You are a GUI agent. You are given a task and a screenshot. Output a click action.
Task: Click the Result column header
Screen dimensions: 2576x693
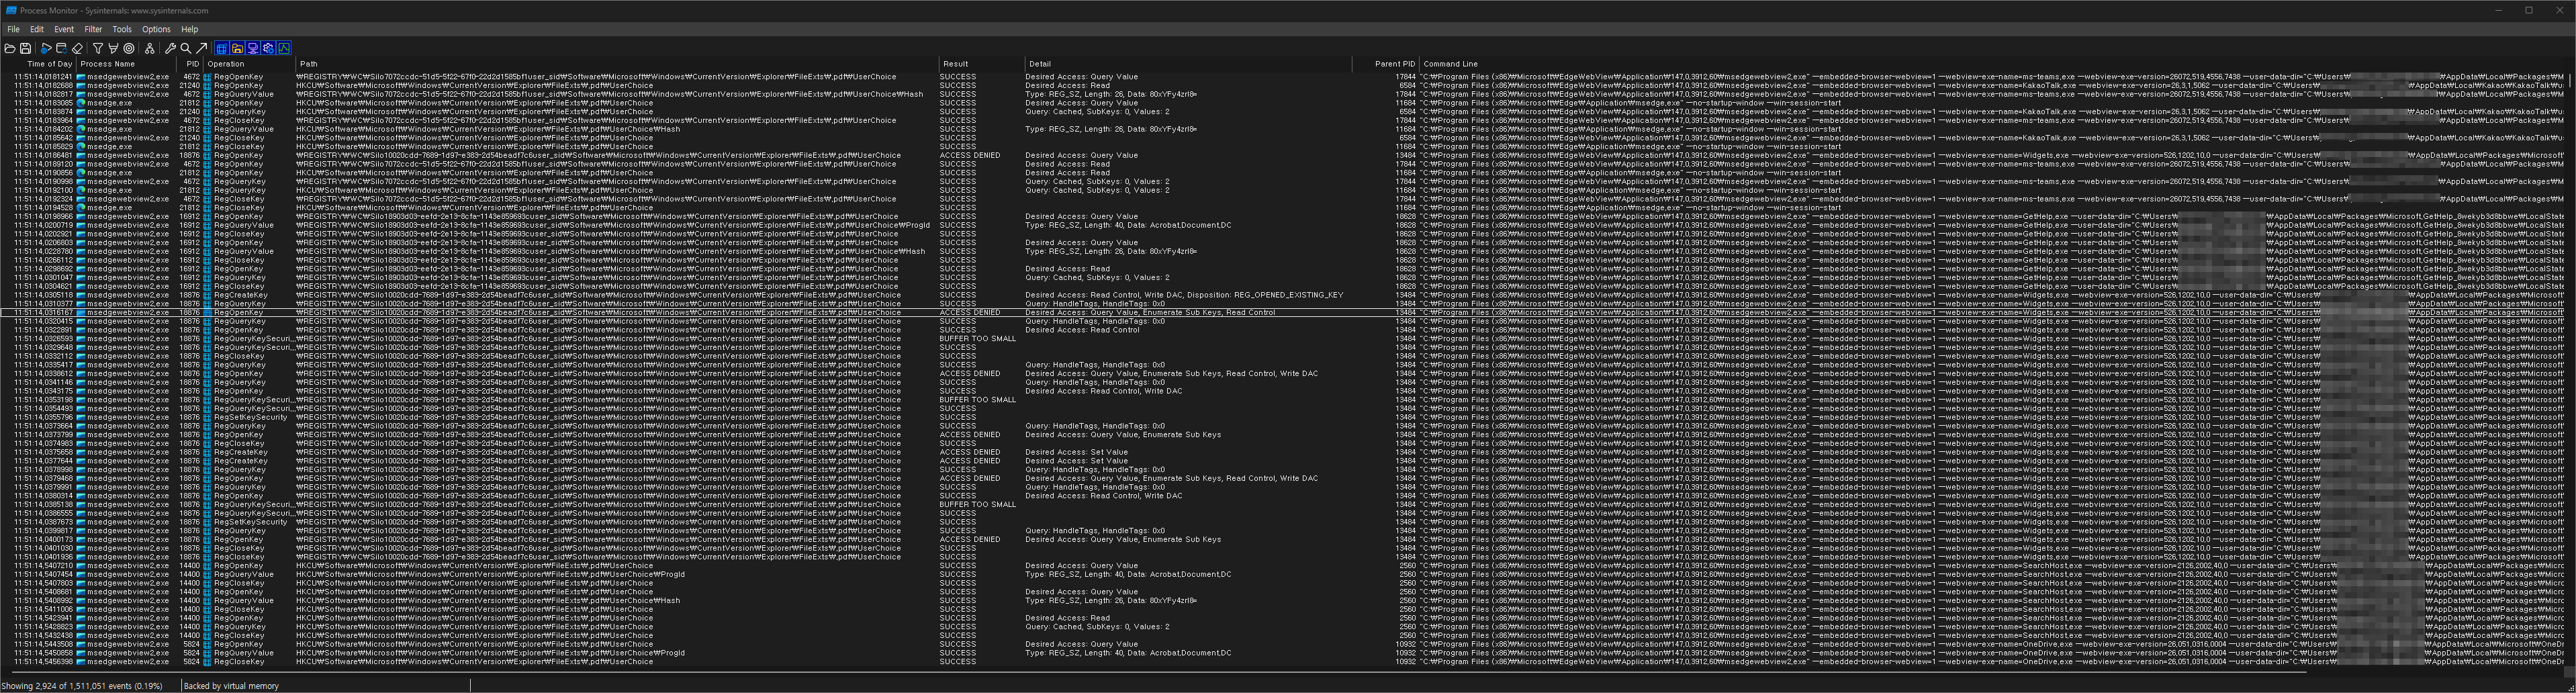[981, 64]
